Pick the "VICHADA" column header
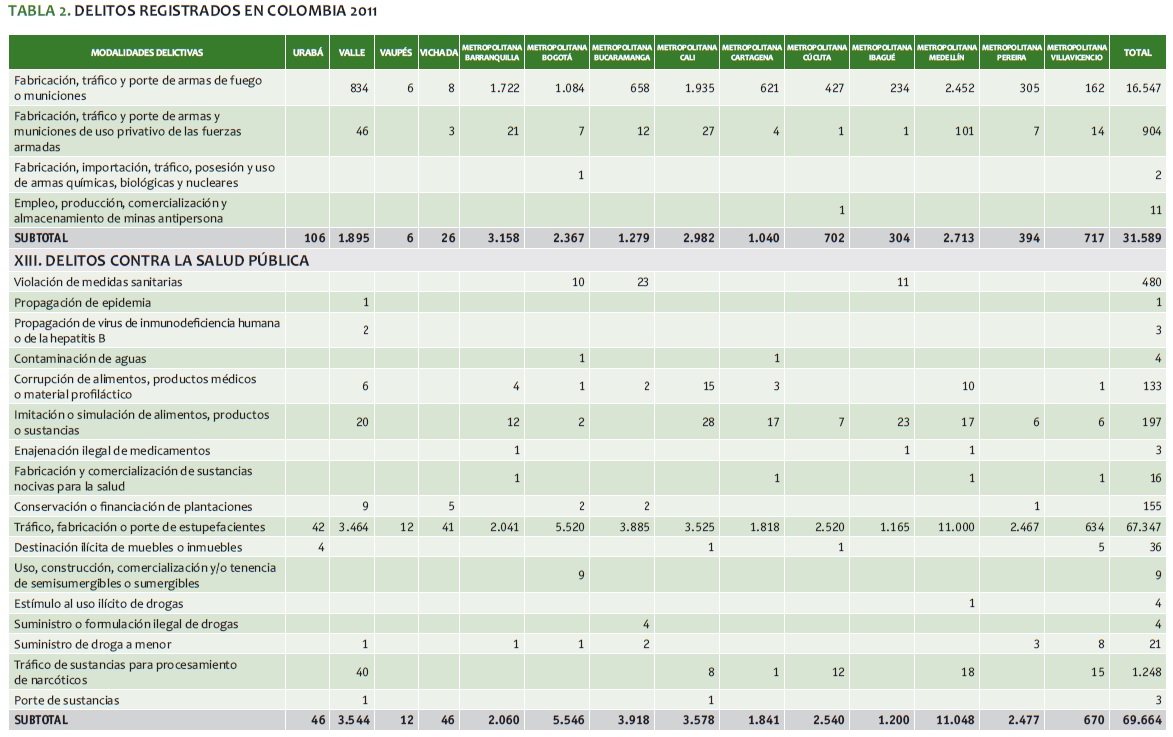This screenshot has width=1173, height=737. 439,53
